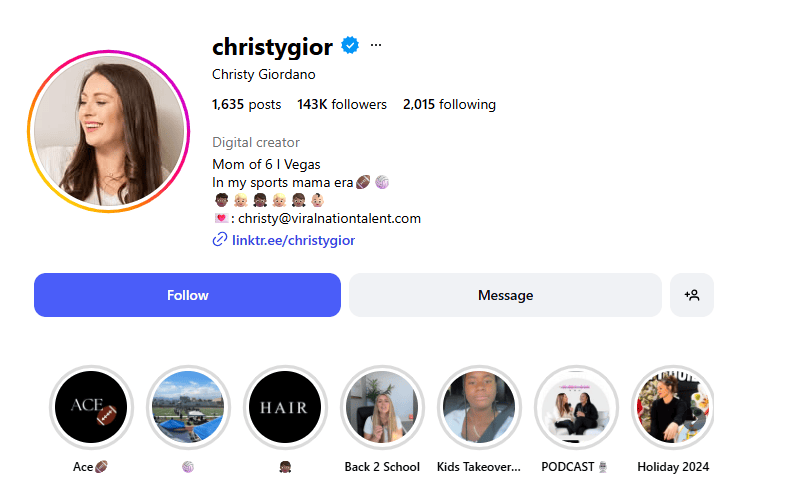This screenshot has width=805, height=496.
Task: View the 143K followers list
Action: pos(342,104)
